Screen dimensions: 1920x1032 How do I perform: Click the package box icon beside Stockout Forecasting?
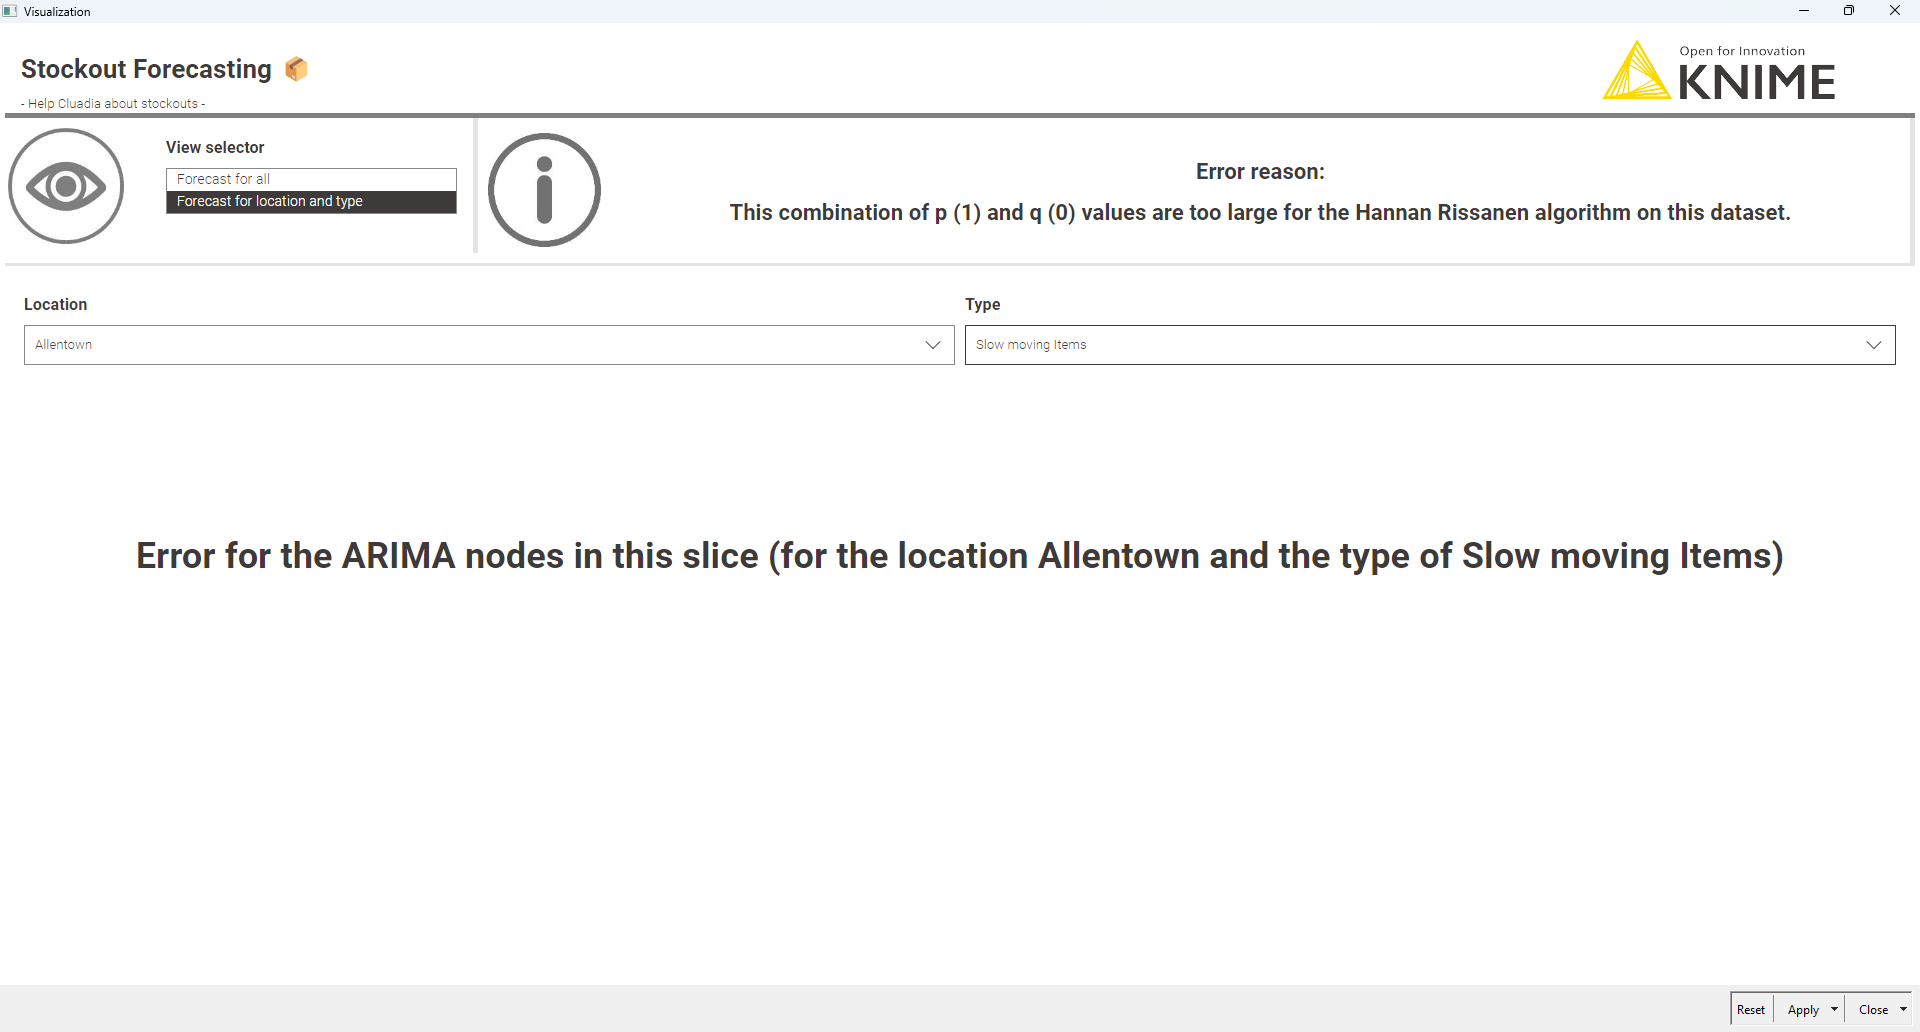[296, 69]
